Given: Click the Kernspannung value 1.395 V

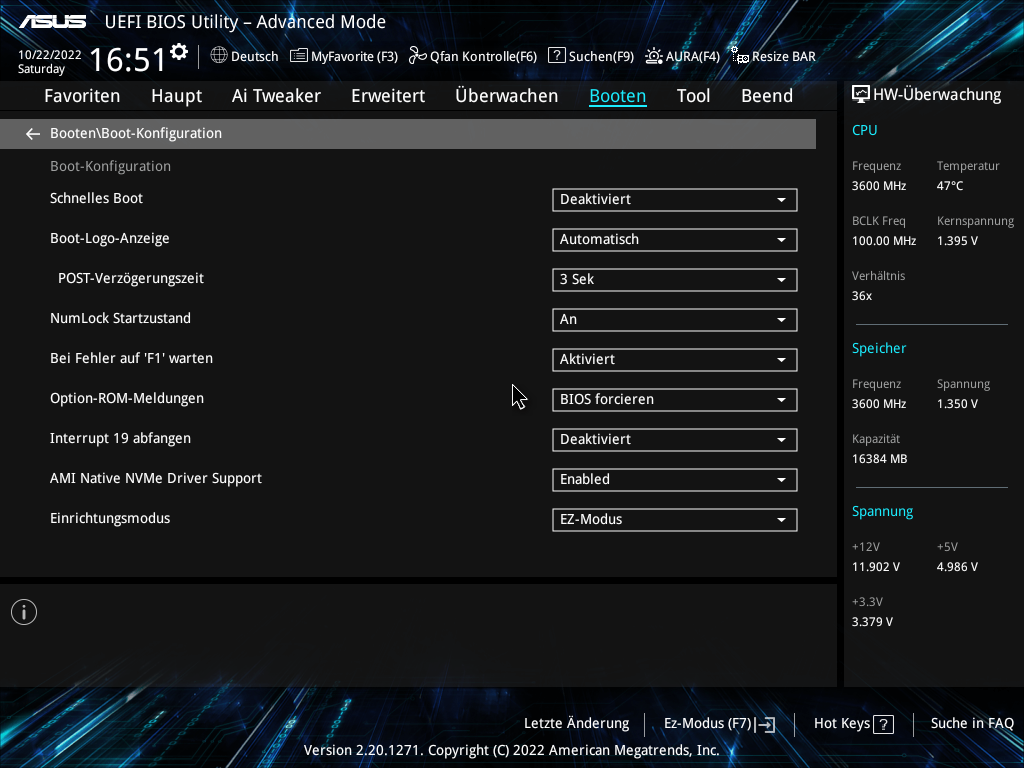Looking at the screenshot, I should [x=957, y=241].
